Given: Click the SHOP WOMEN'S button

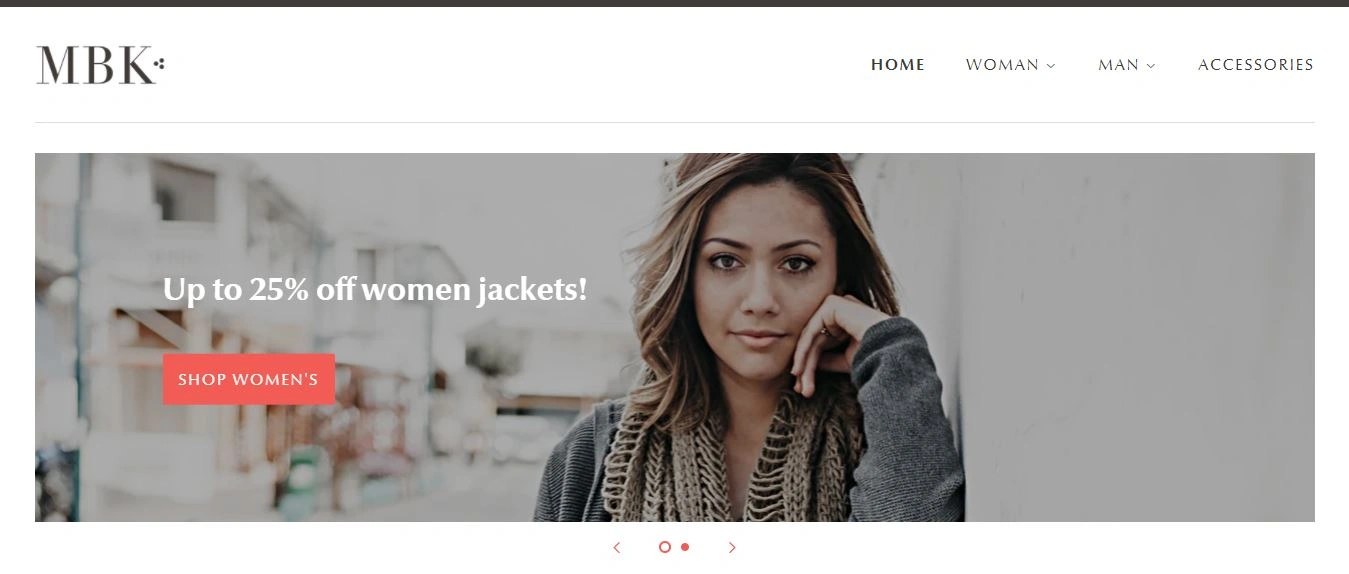Looking at the screenshot, I should coord(249,379).
